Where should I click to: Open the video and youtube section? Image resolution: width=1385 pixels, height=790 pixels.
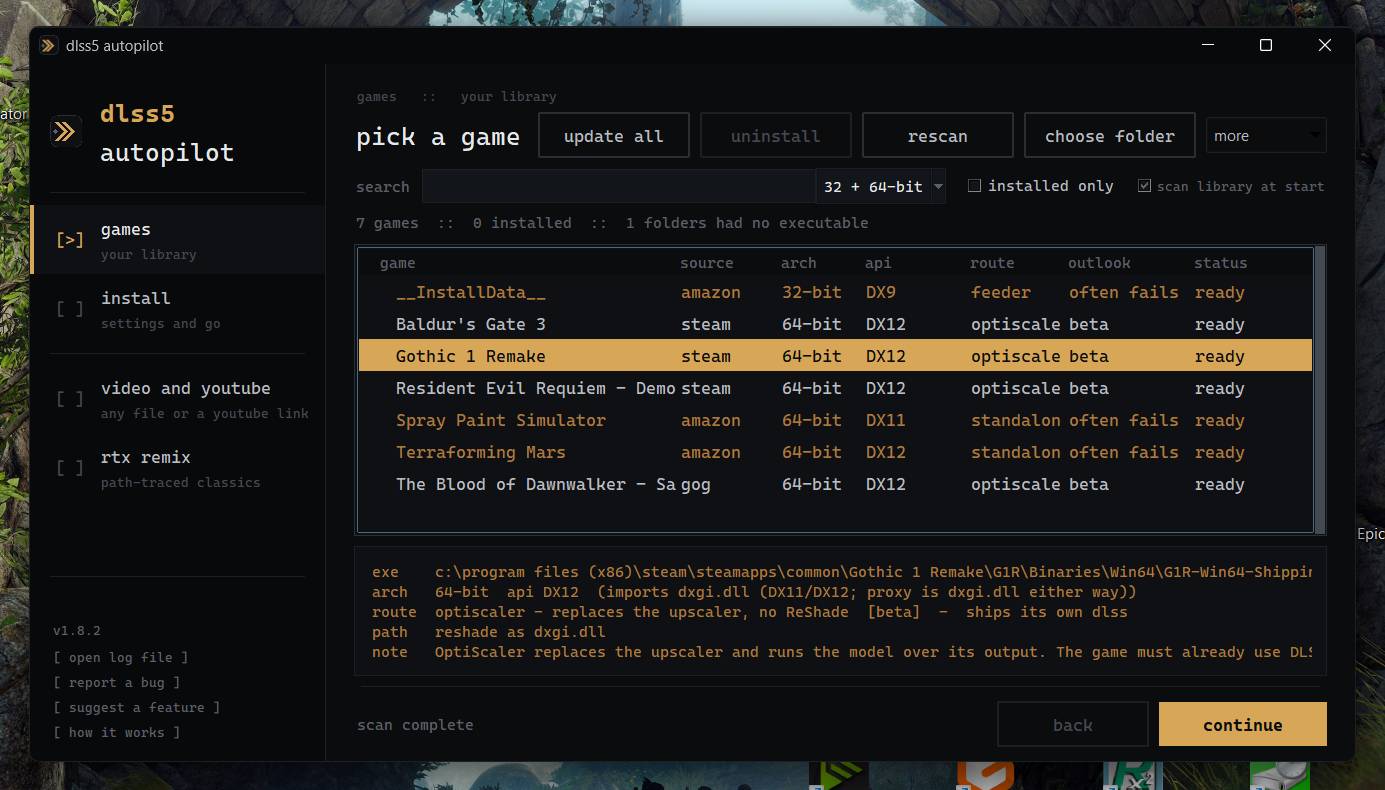click(x=178, y=399)
